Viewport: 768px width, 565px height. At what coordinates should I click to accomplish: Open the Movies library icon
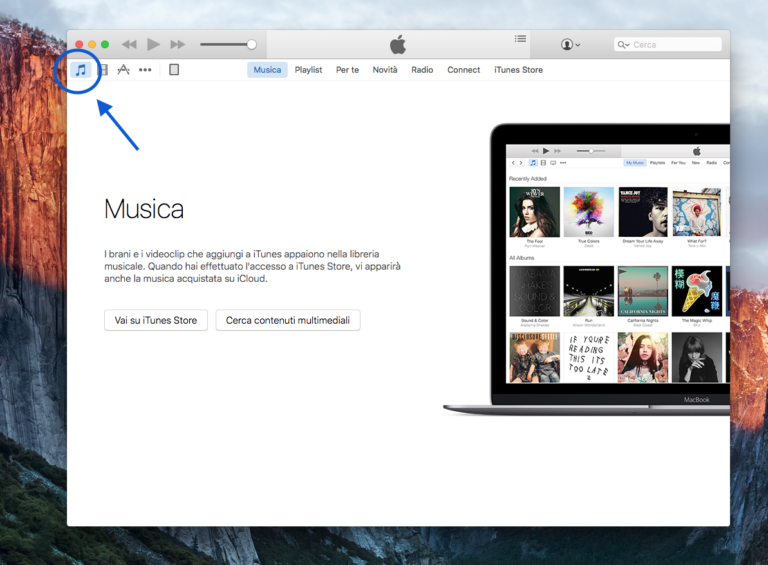coord(103,70)
